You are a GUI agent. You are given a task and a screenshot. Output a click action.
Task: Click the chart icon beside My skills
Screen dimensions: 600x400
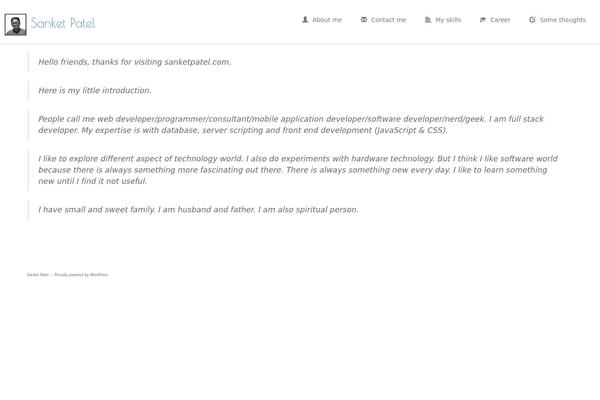click(428, 20)
